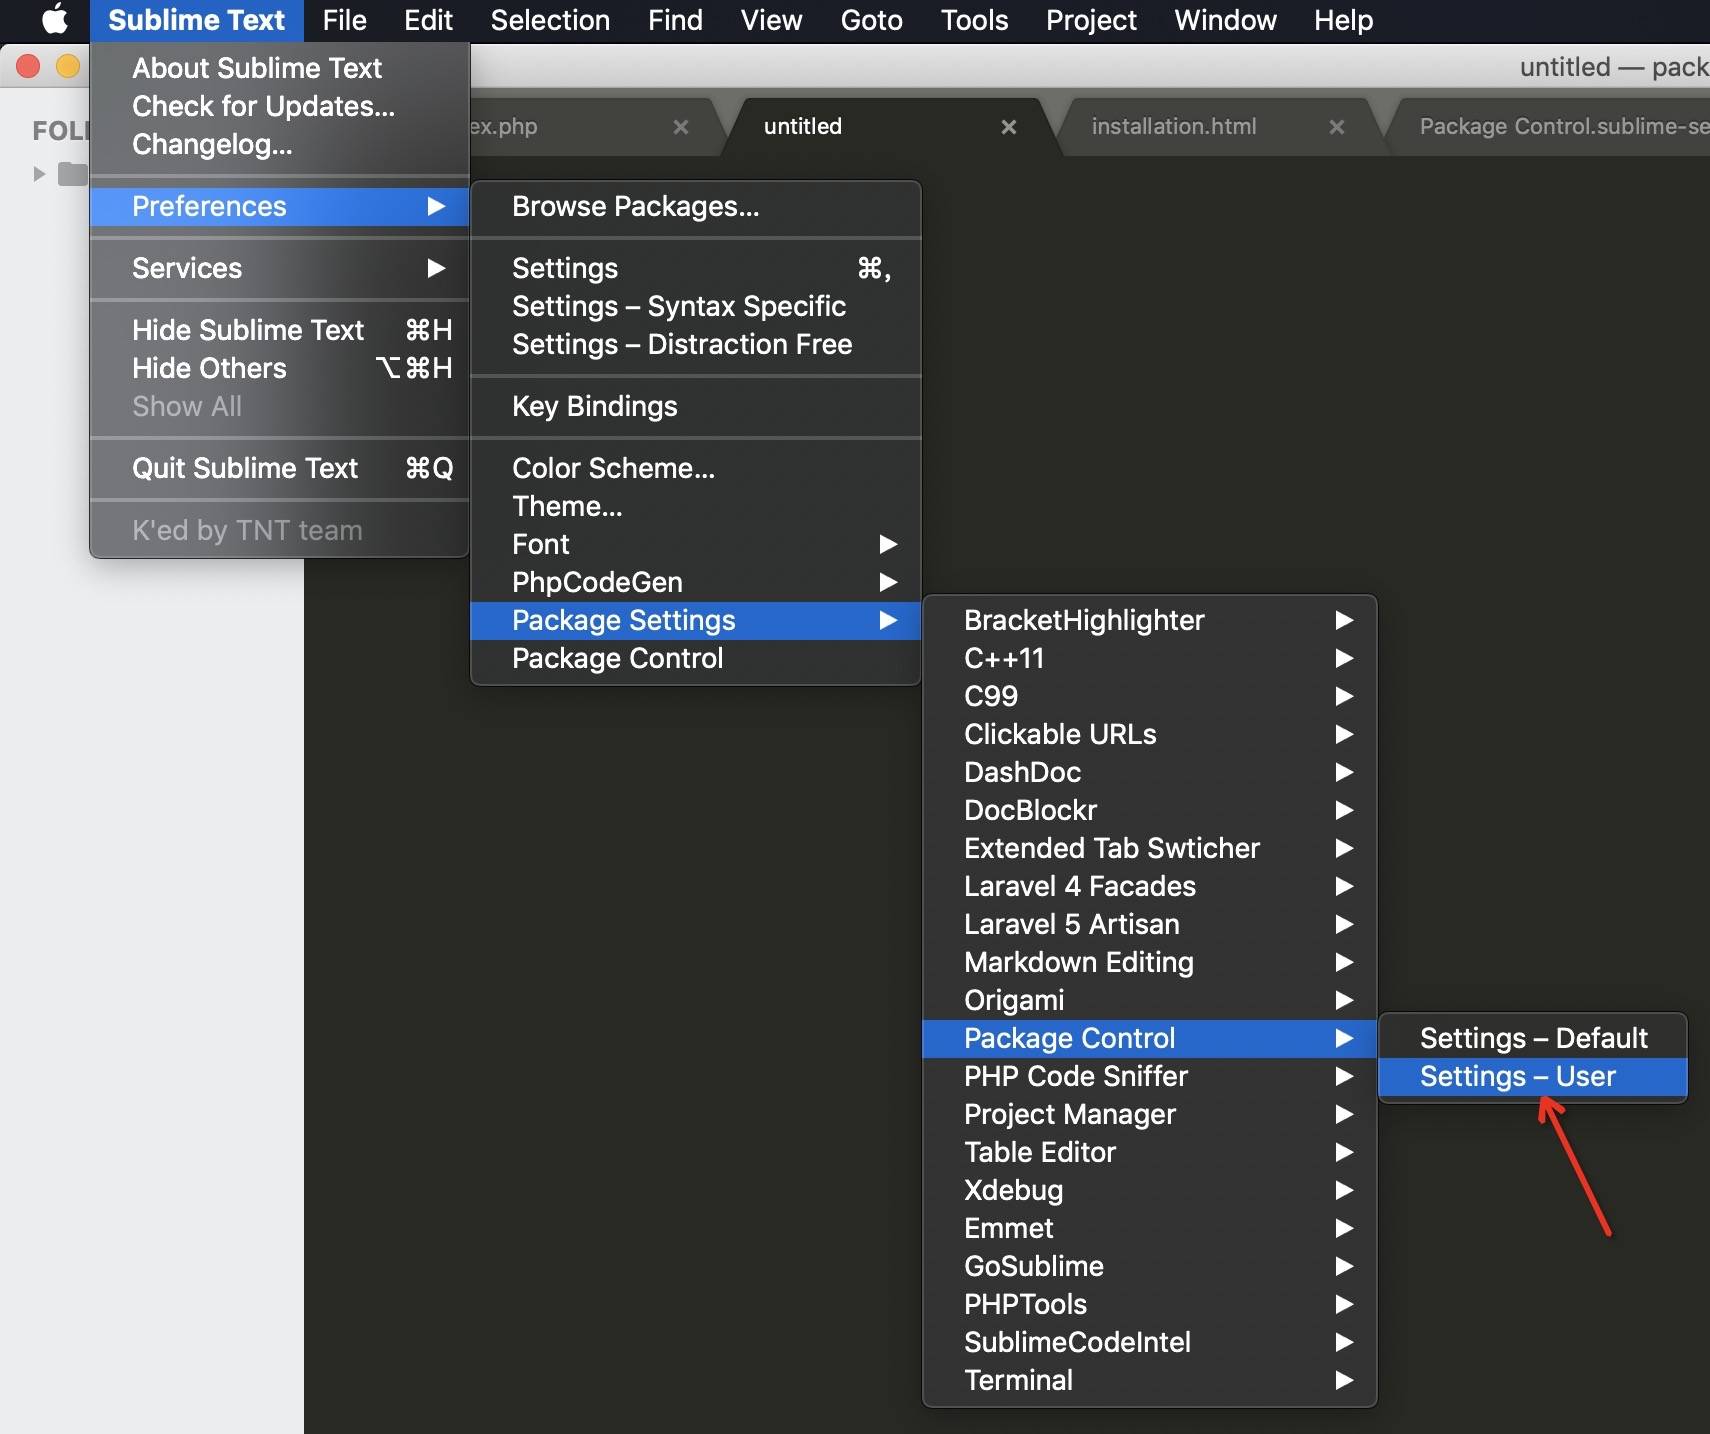Select Package Control under Package Settings entry

(x=695, y=658)
